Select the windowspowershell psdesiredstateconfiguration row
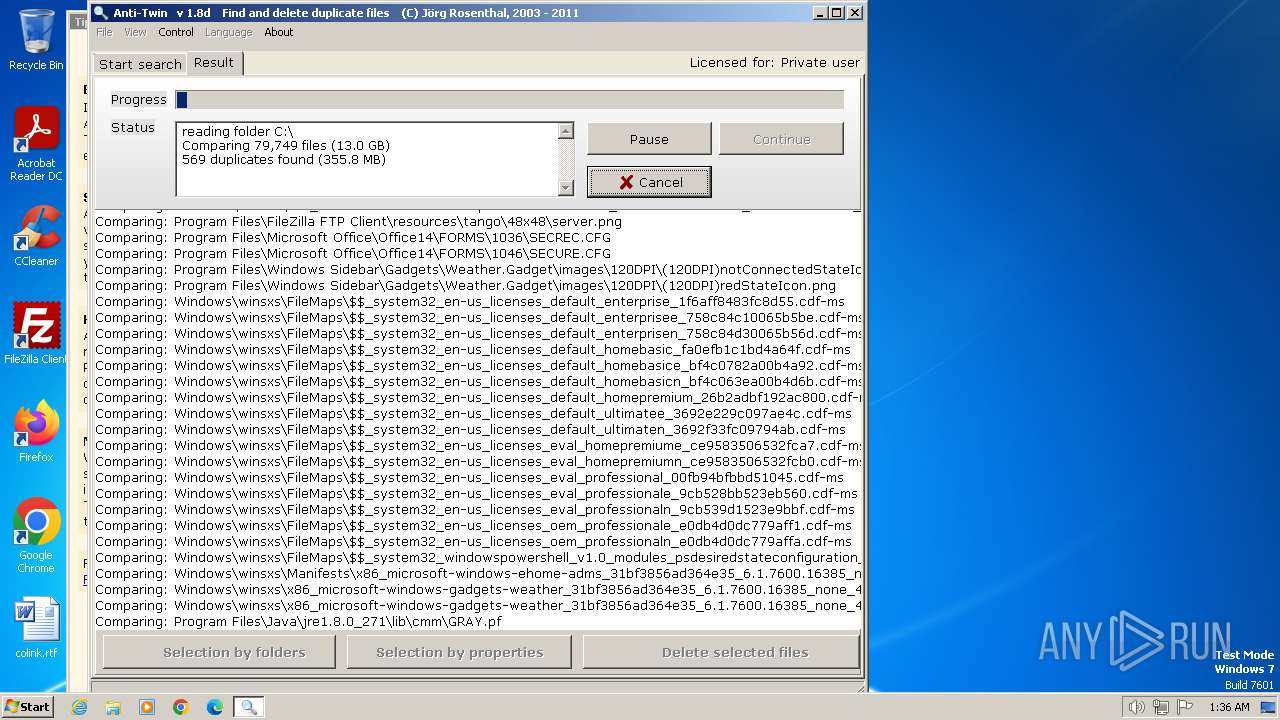Viewport: 1280px width, 720px height. tap(477, 558)
